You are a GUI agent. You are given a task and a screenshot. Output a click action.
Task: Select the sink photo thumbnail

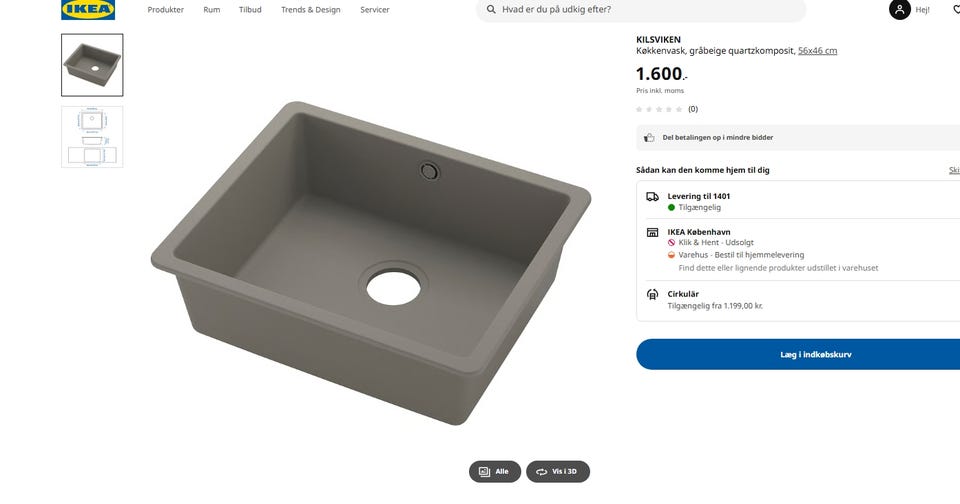coord(92,65)
